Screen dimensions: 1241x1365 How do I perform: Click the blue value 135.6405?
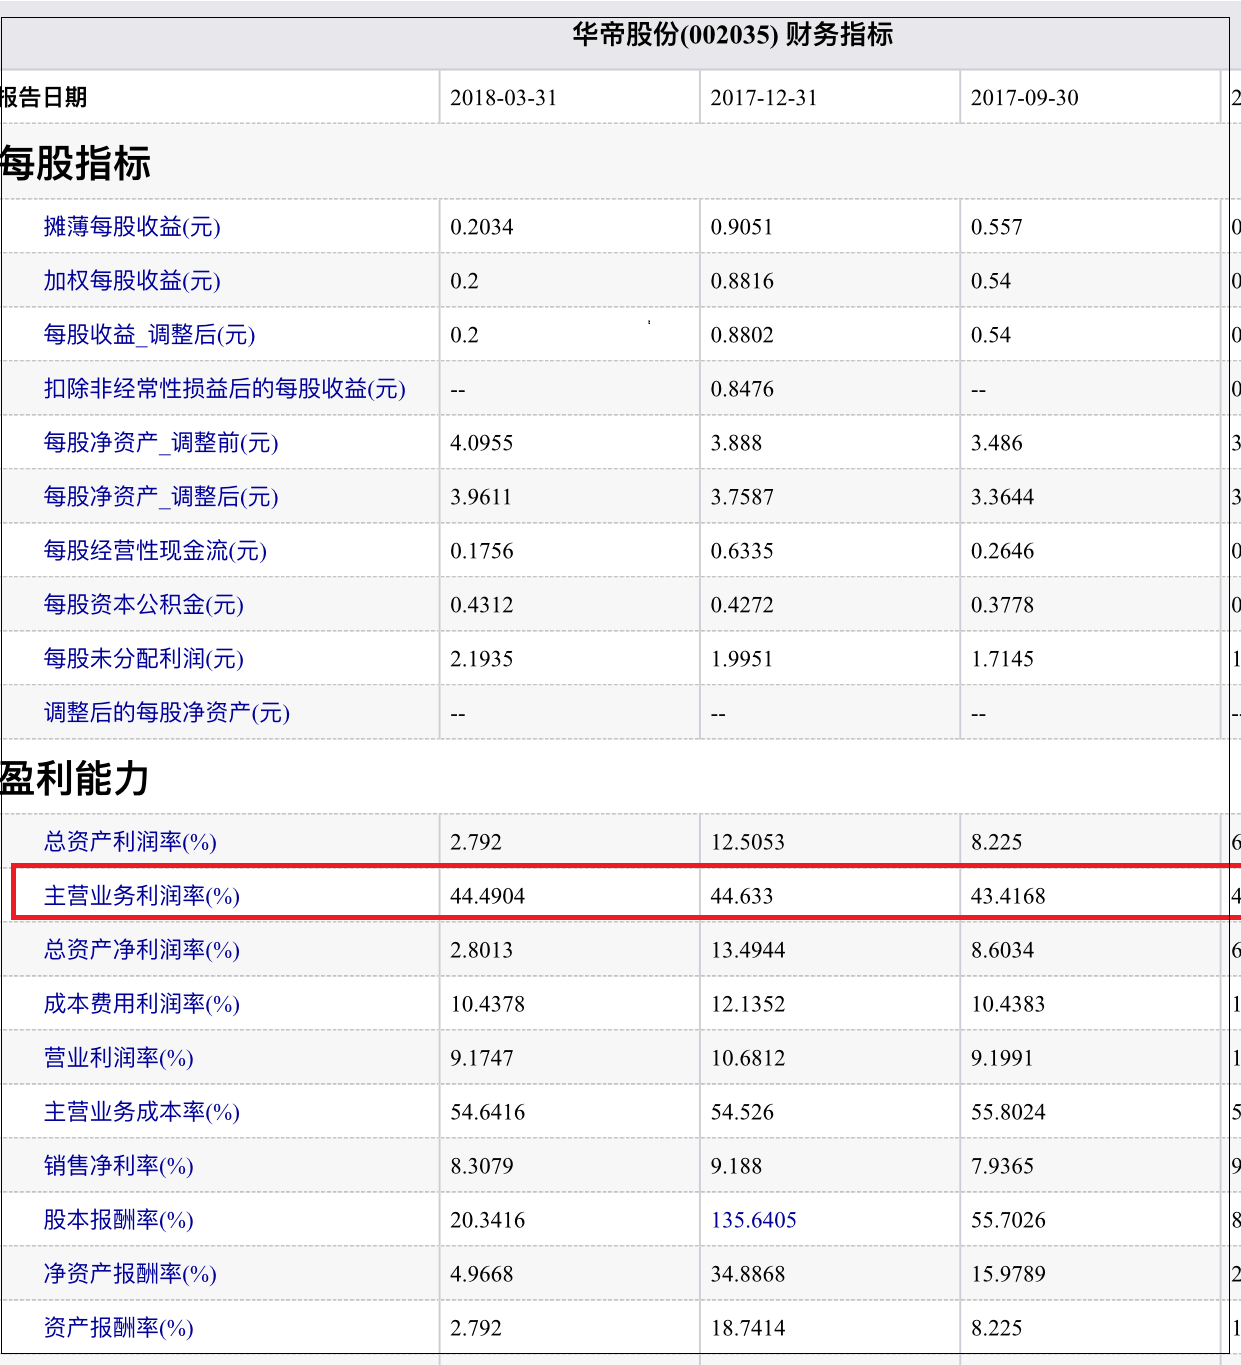tap(754, 1220)
